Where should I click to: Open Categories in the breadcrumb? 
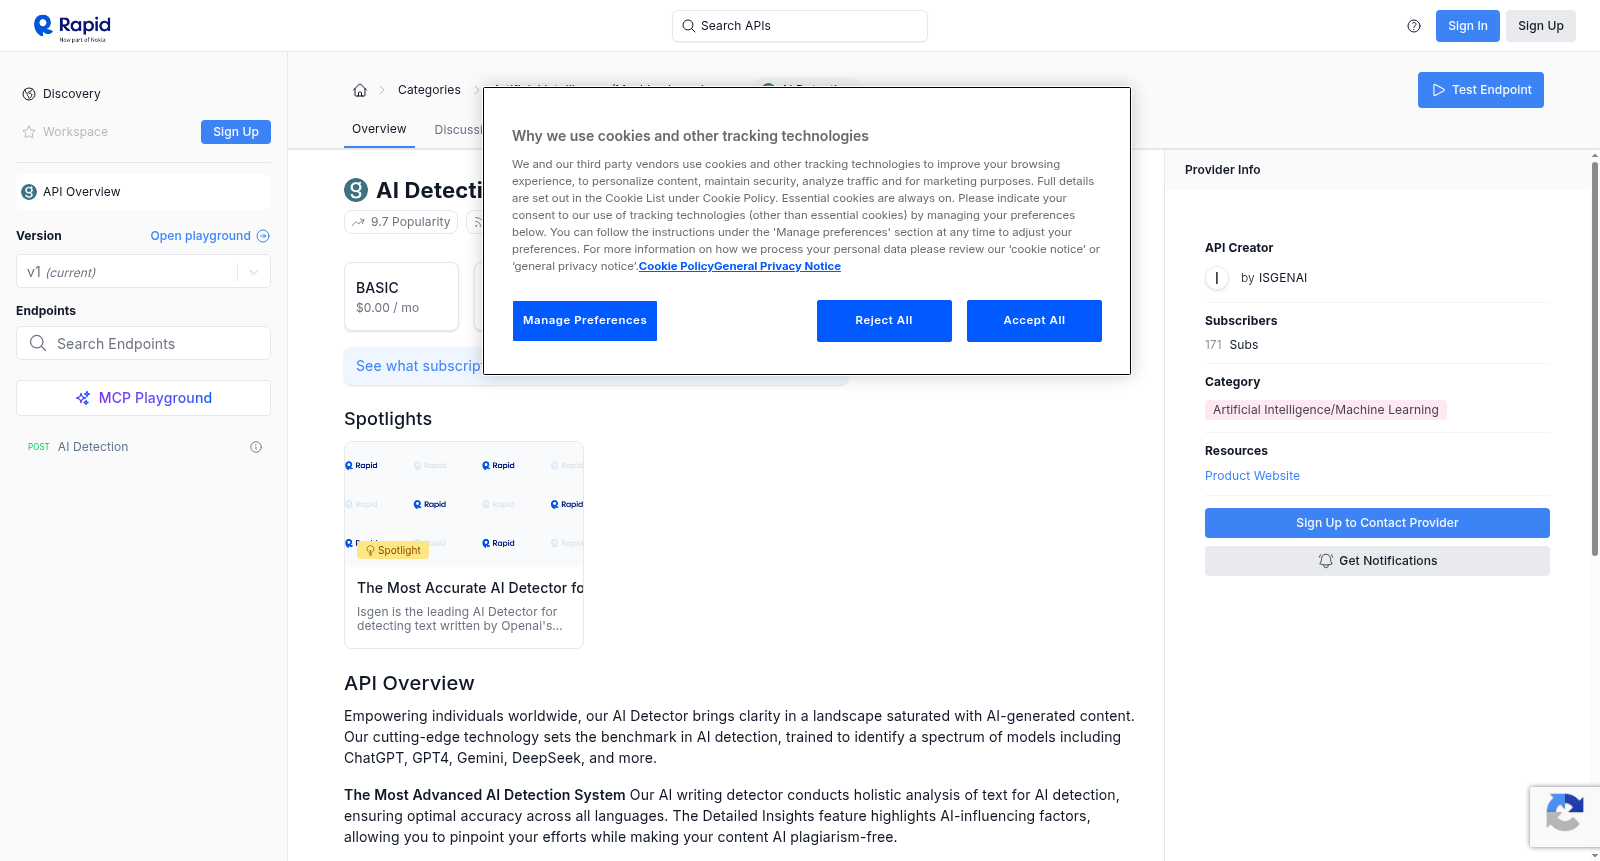coord(429,90)
